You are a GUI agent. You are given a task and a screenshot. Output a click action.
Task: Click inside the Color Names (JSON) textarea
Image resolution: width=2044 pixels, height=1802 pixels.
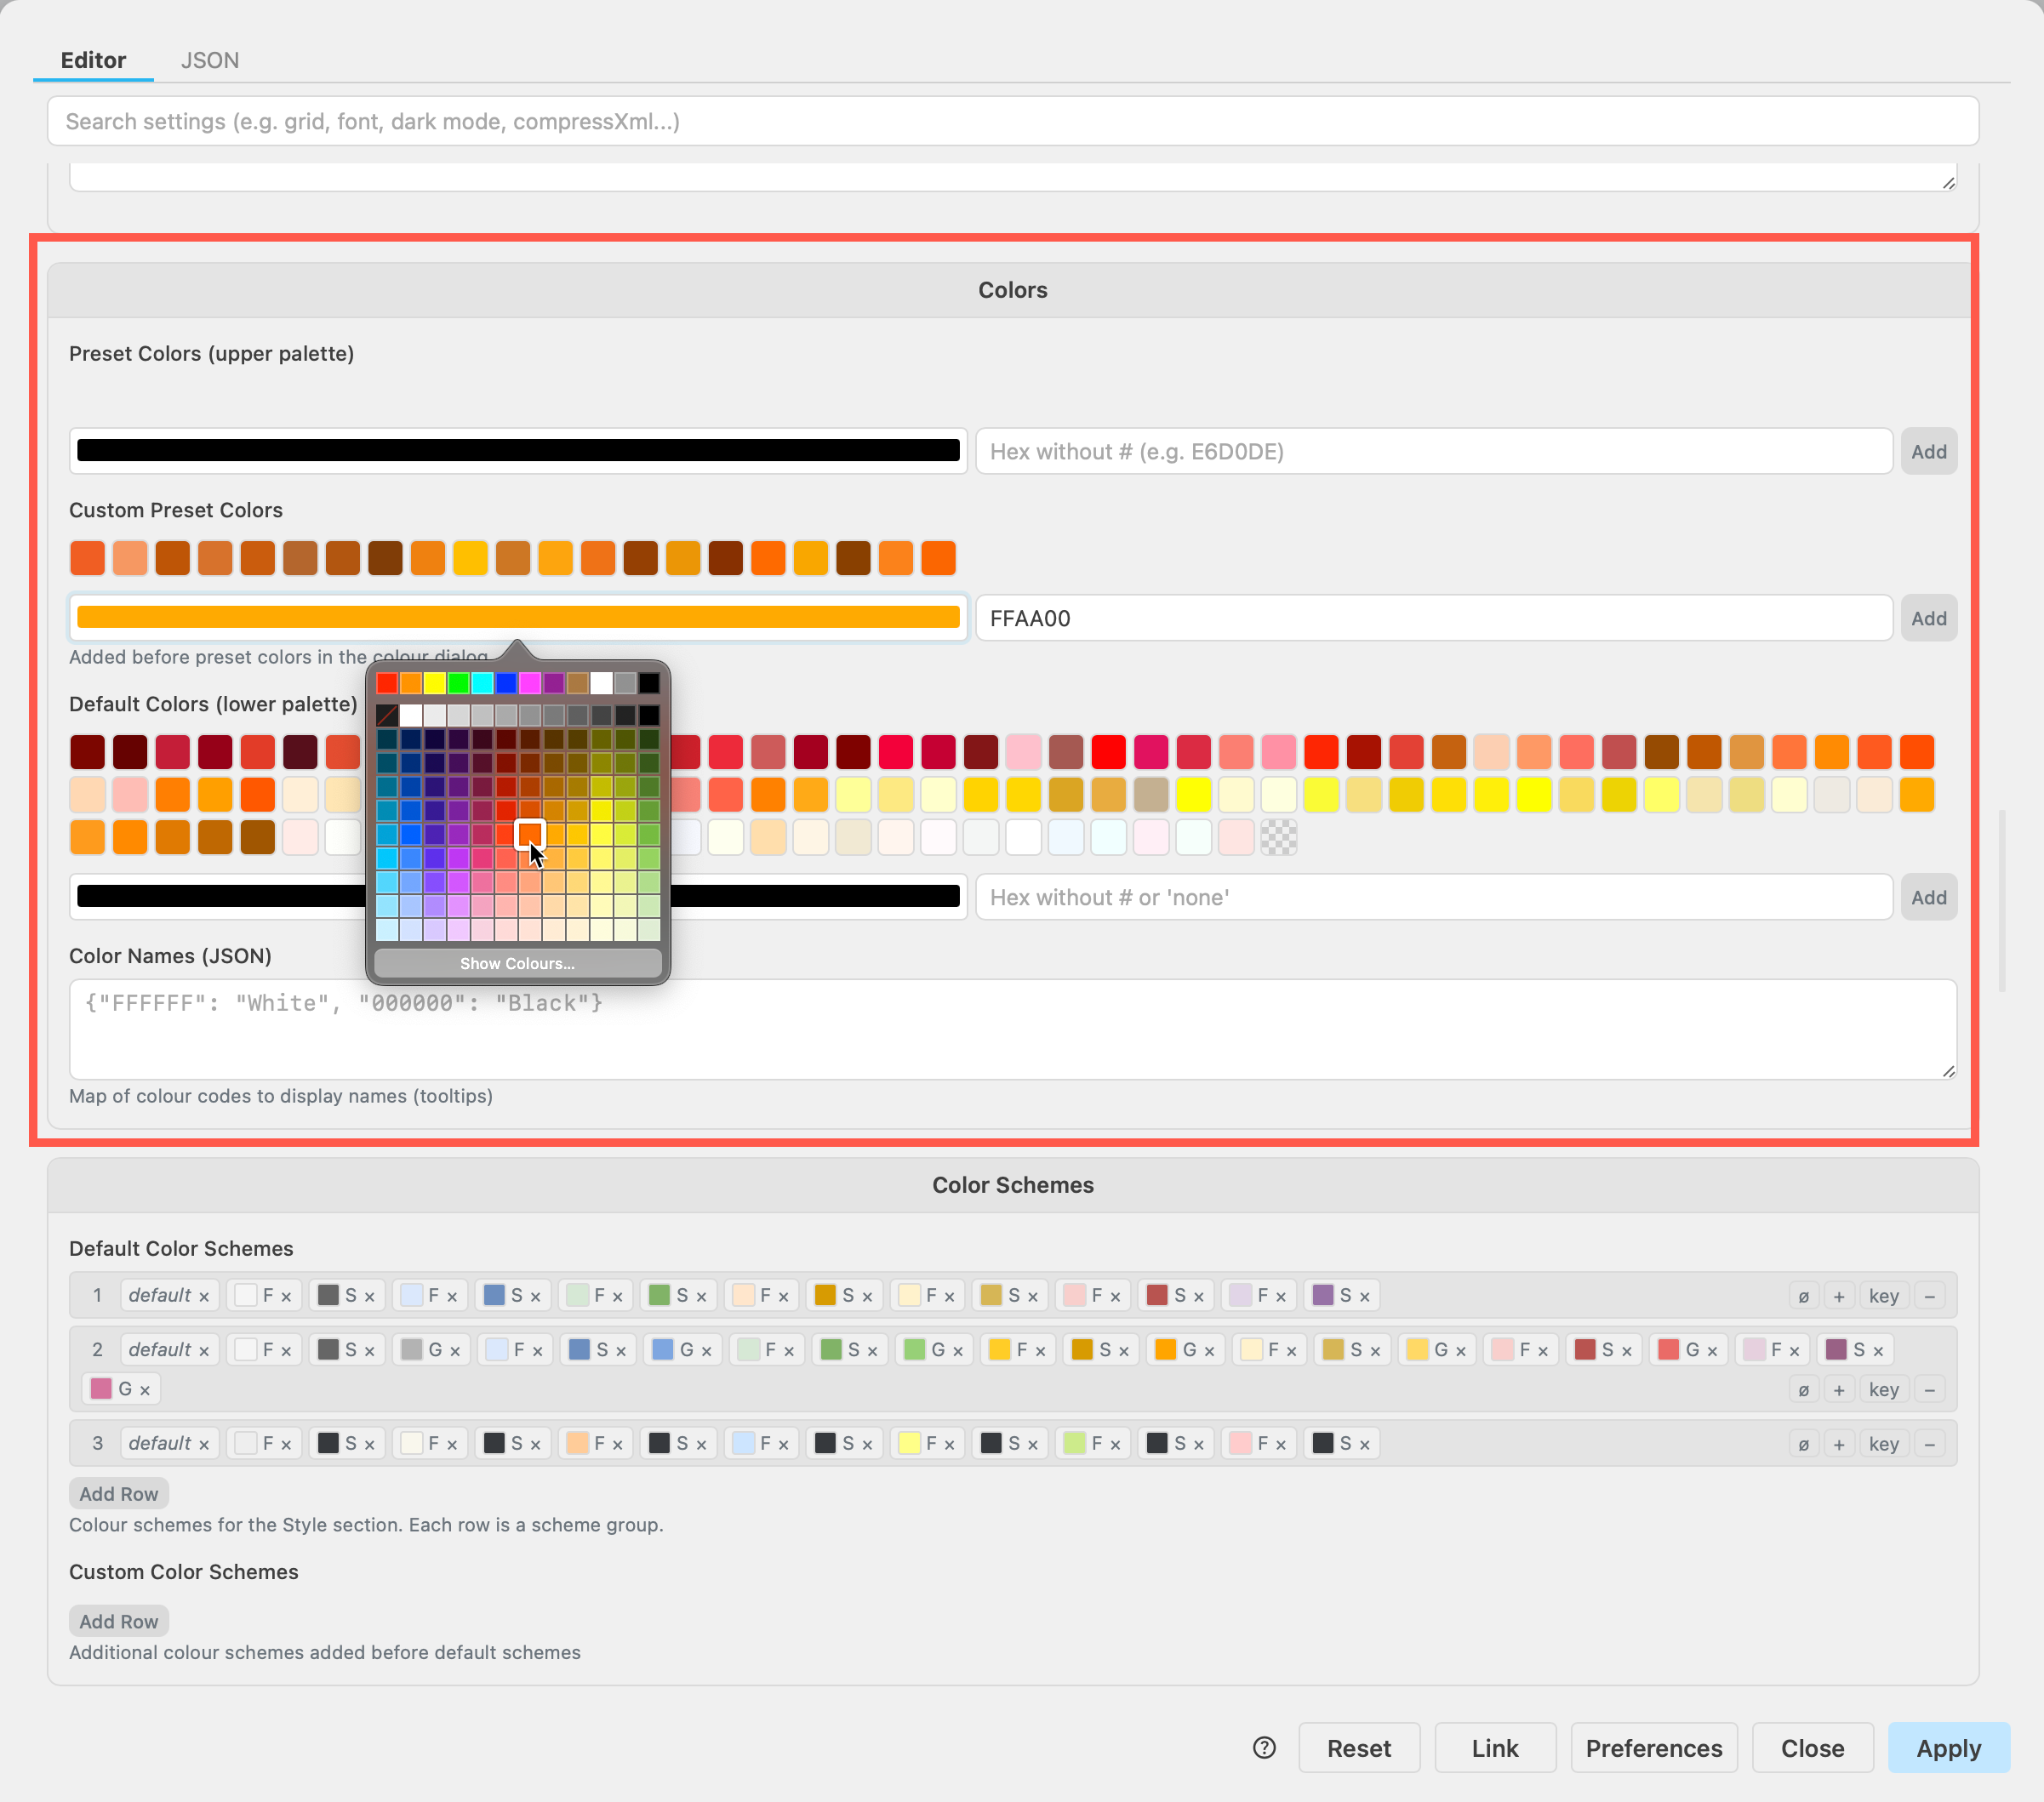(1013, 1029)
